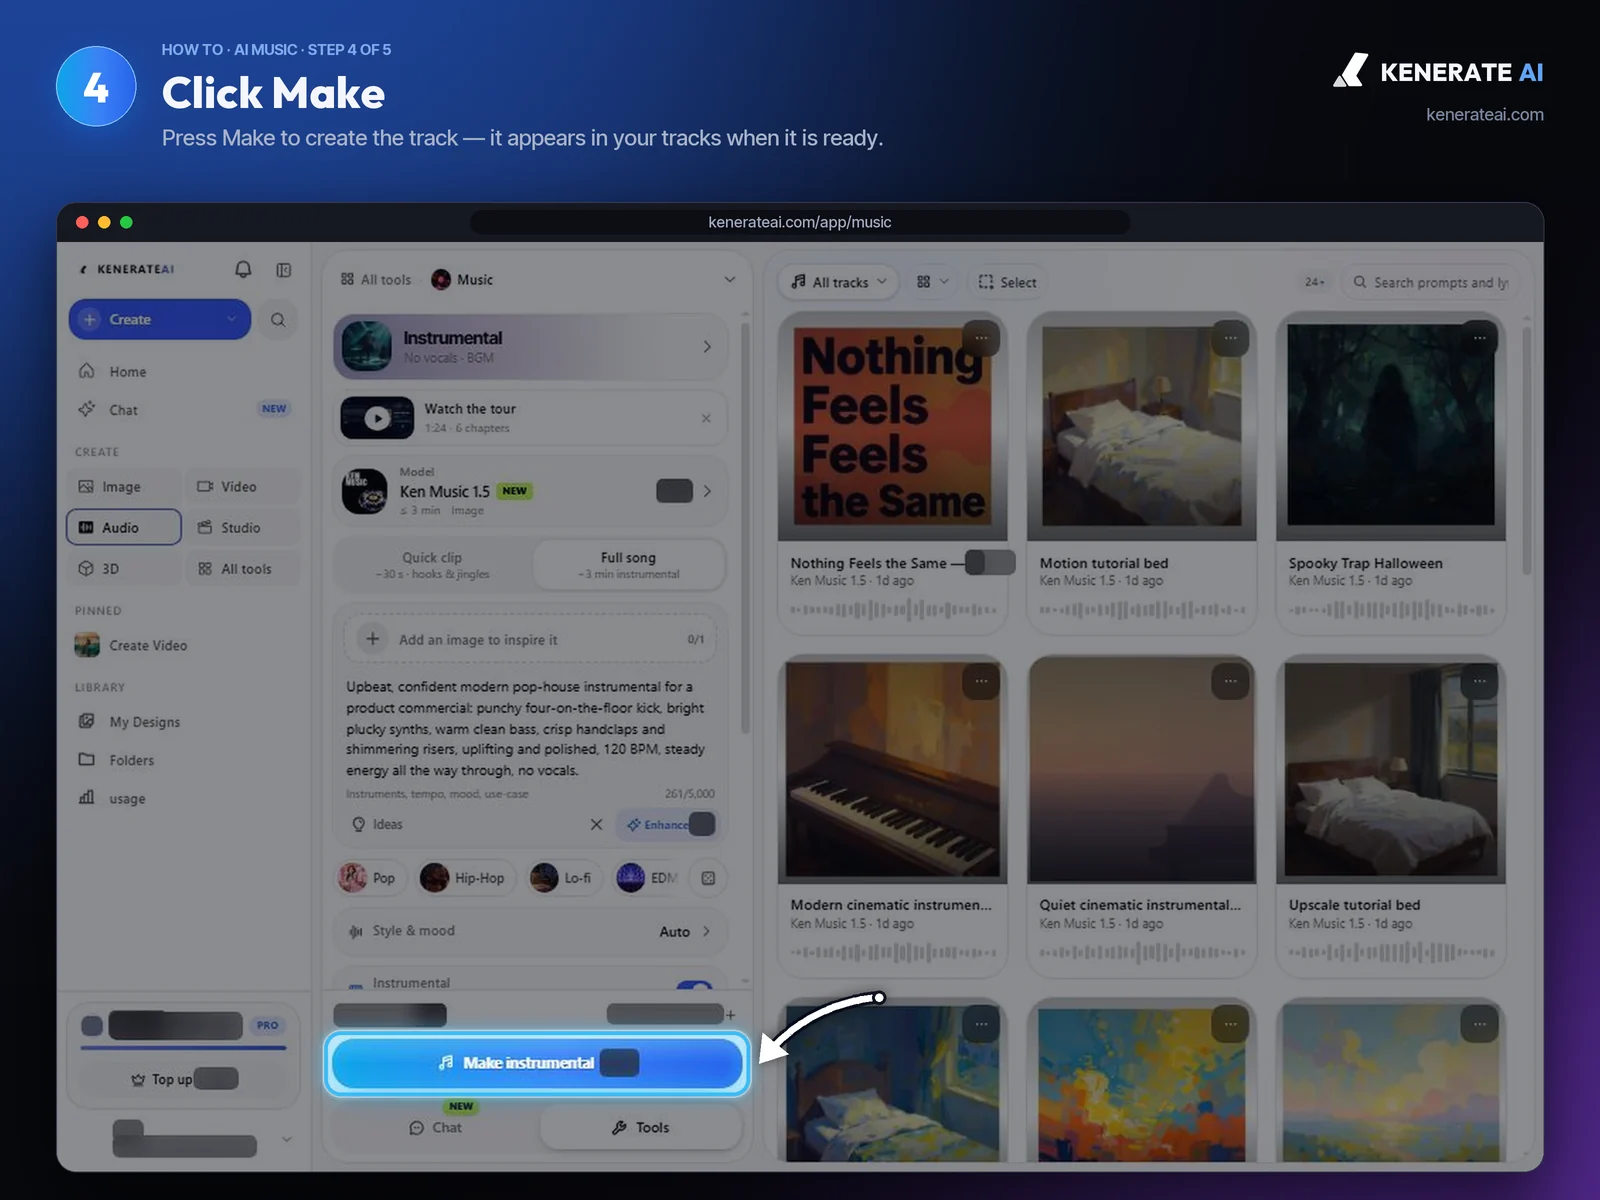Switch to Quick clip mode
The image size is (1600, 1200).
point(432,565)
